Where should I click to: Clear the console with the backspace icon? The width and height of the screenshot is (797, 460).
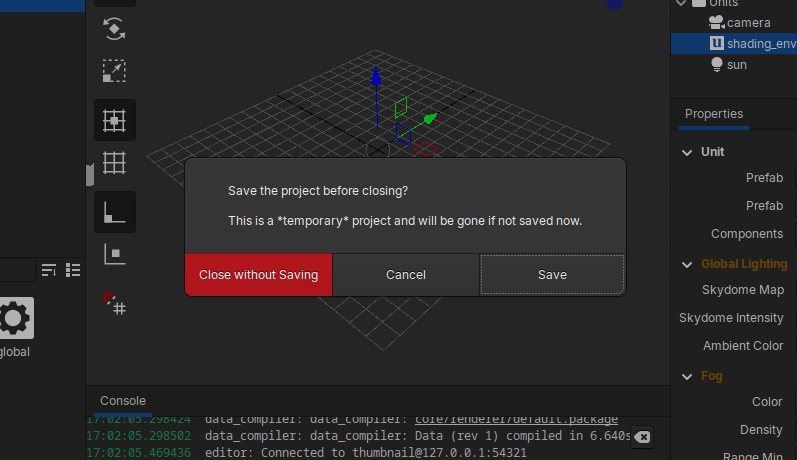642,437
